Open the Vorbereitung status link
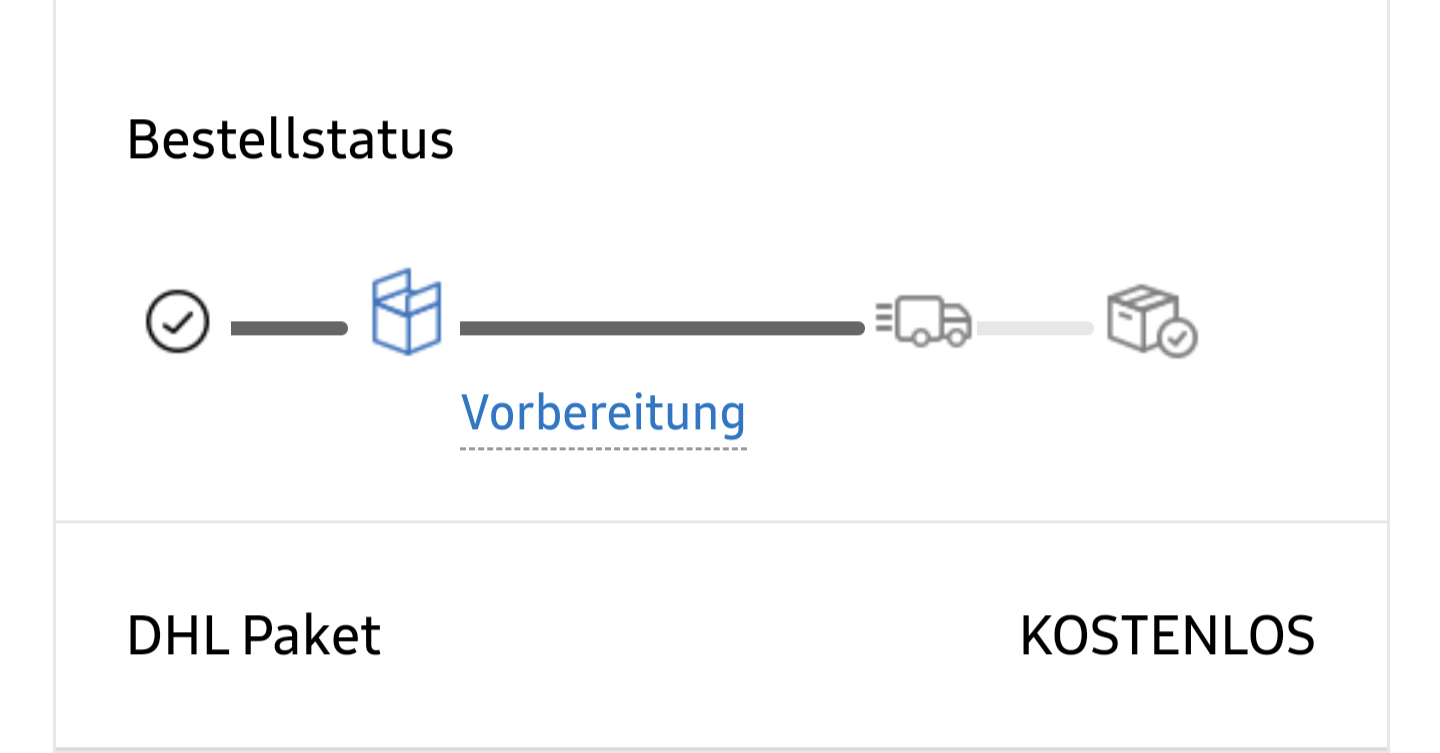 coord(603,411)
